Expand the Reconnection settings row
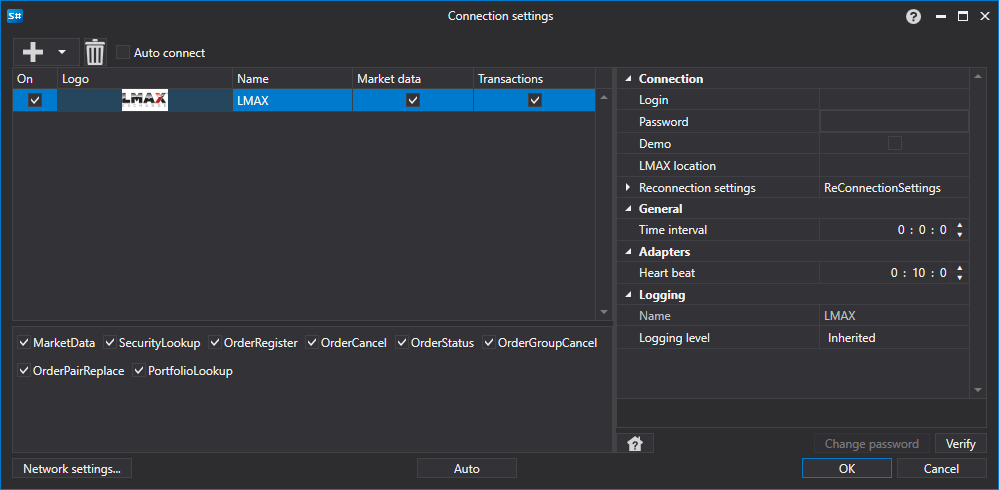Screen dimensions: 999x490 point(628,188)
